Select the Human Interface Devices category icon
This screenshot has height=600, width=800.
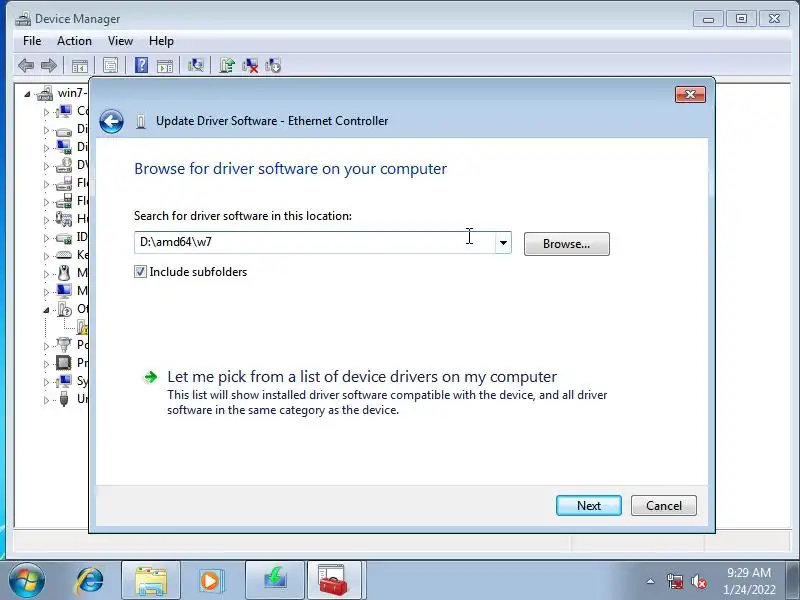(64, 219)
